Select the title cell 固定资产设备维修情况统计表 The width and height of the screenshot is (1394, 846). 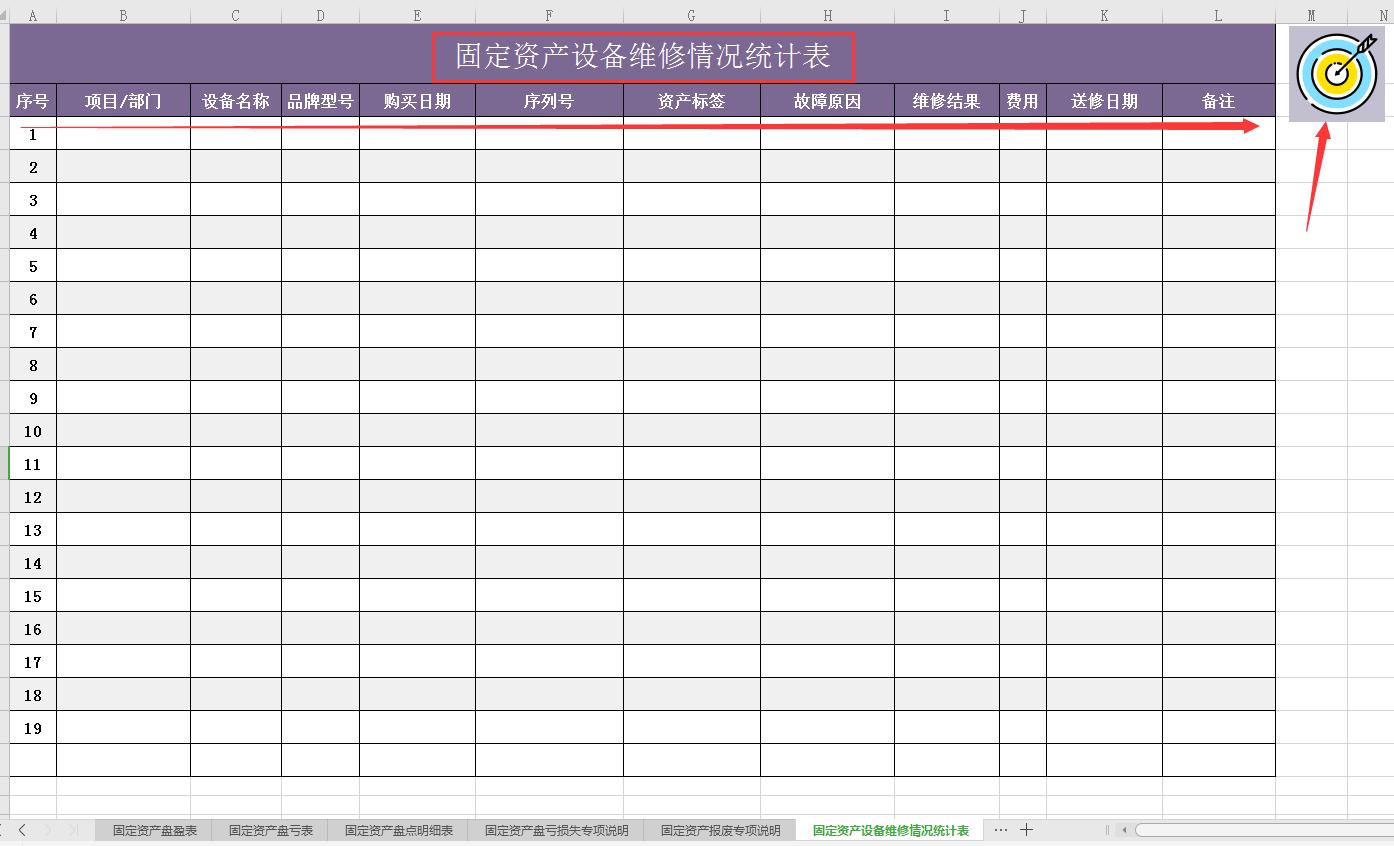click(643, 57)
